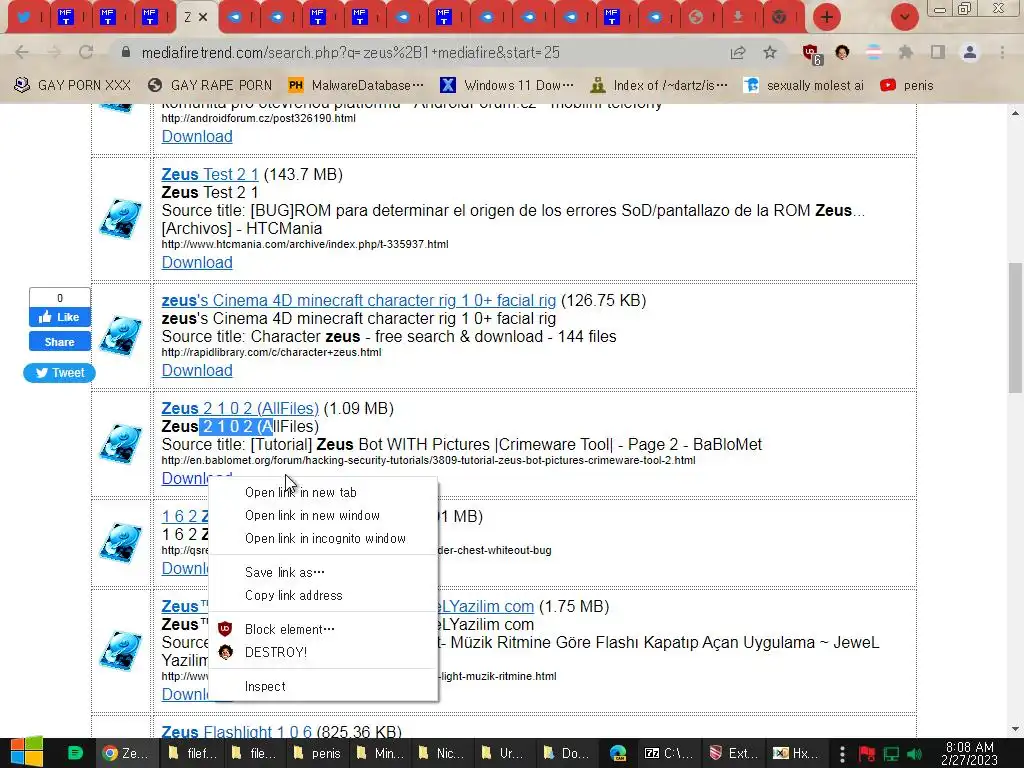1024x768 pixels.
Task: Open the striped flag extension icon
Action: pos(874,52)
